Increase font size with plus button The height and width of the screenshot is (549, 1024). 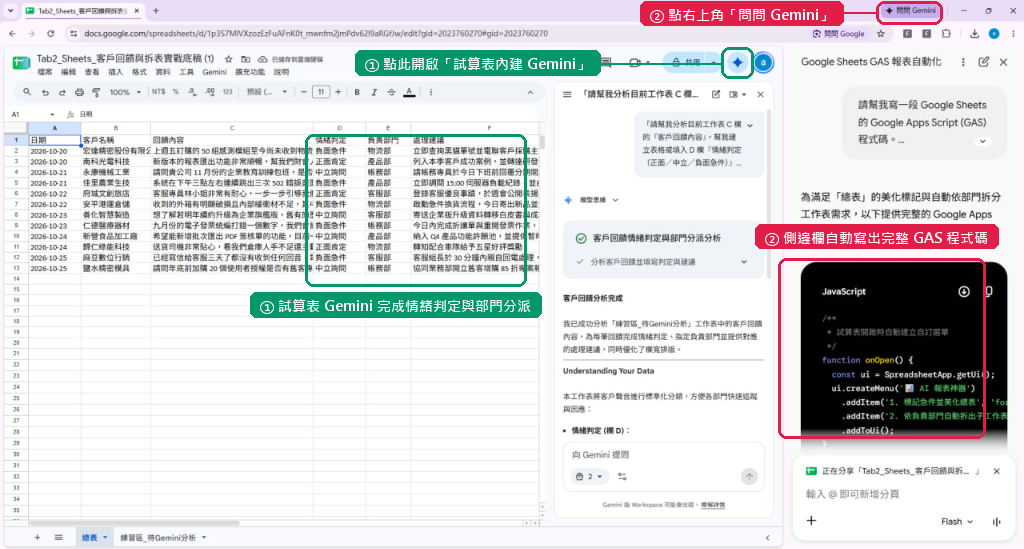338,92
